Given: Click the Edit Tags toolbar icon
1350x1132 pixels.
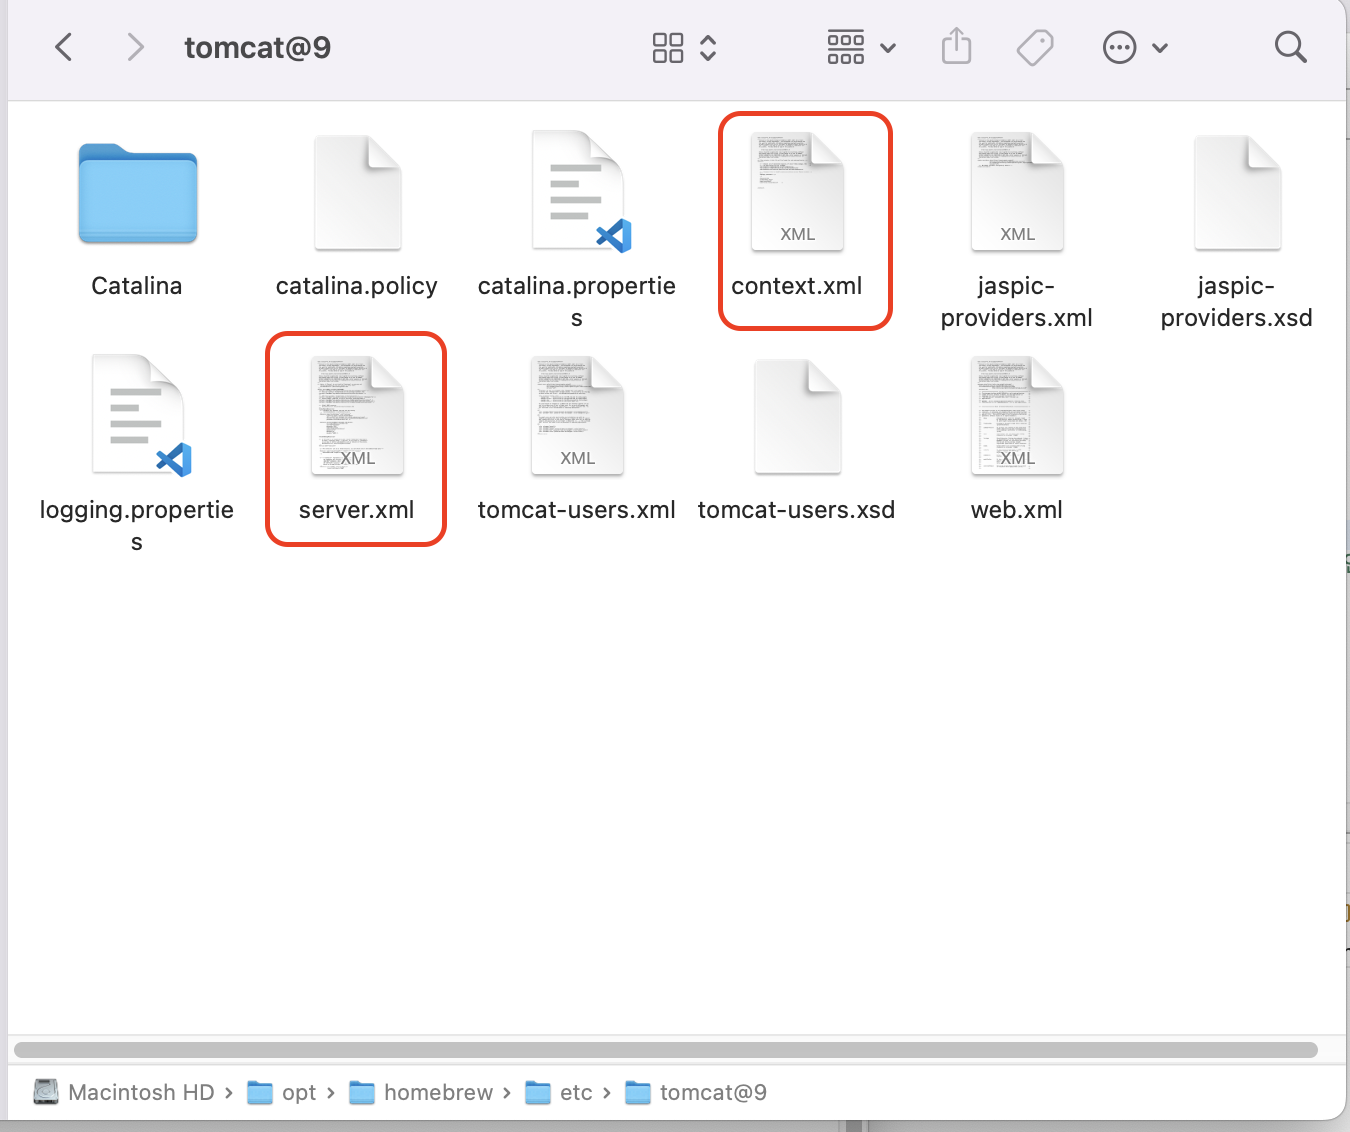Looking at the screenshot, I should [x=1035, y=47].
